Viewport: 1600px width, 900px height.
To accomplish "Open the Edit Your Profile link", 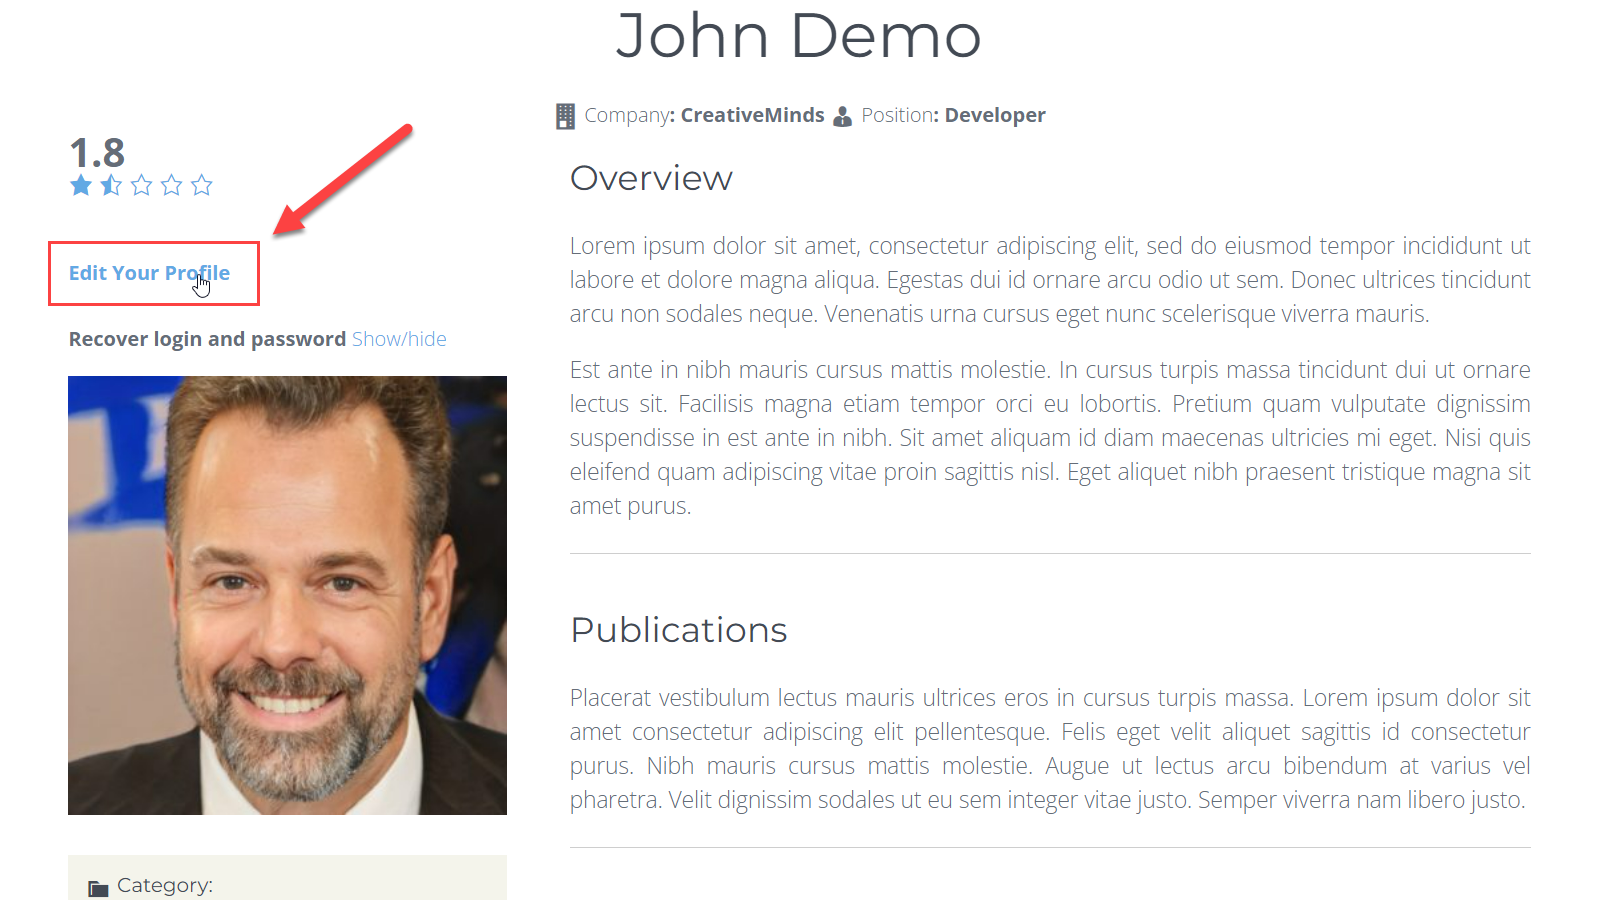I will point(149,273).
